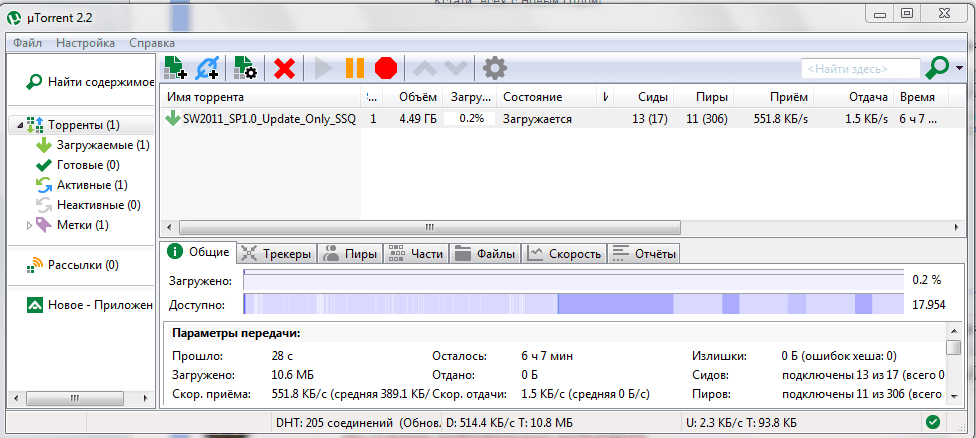Click the purple tag Метки icon
The width and height of the screenshot is (976, 438).
coord(44,225)
